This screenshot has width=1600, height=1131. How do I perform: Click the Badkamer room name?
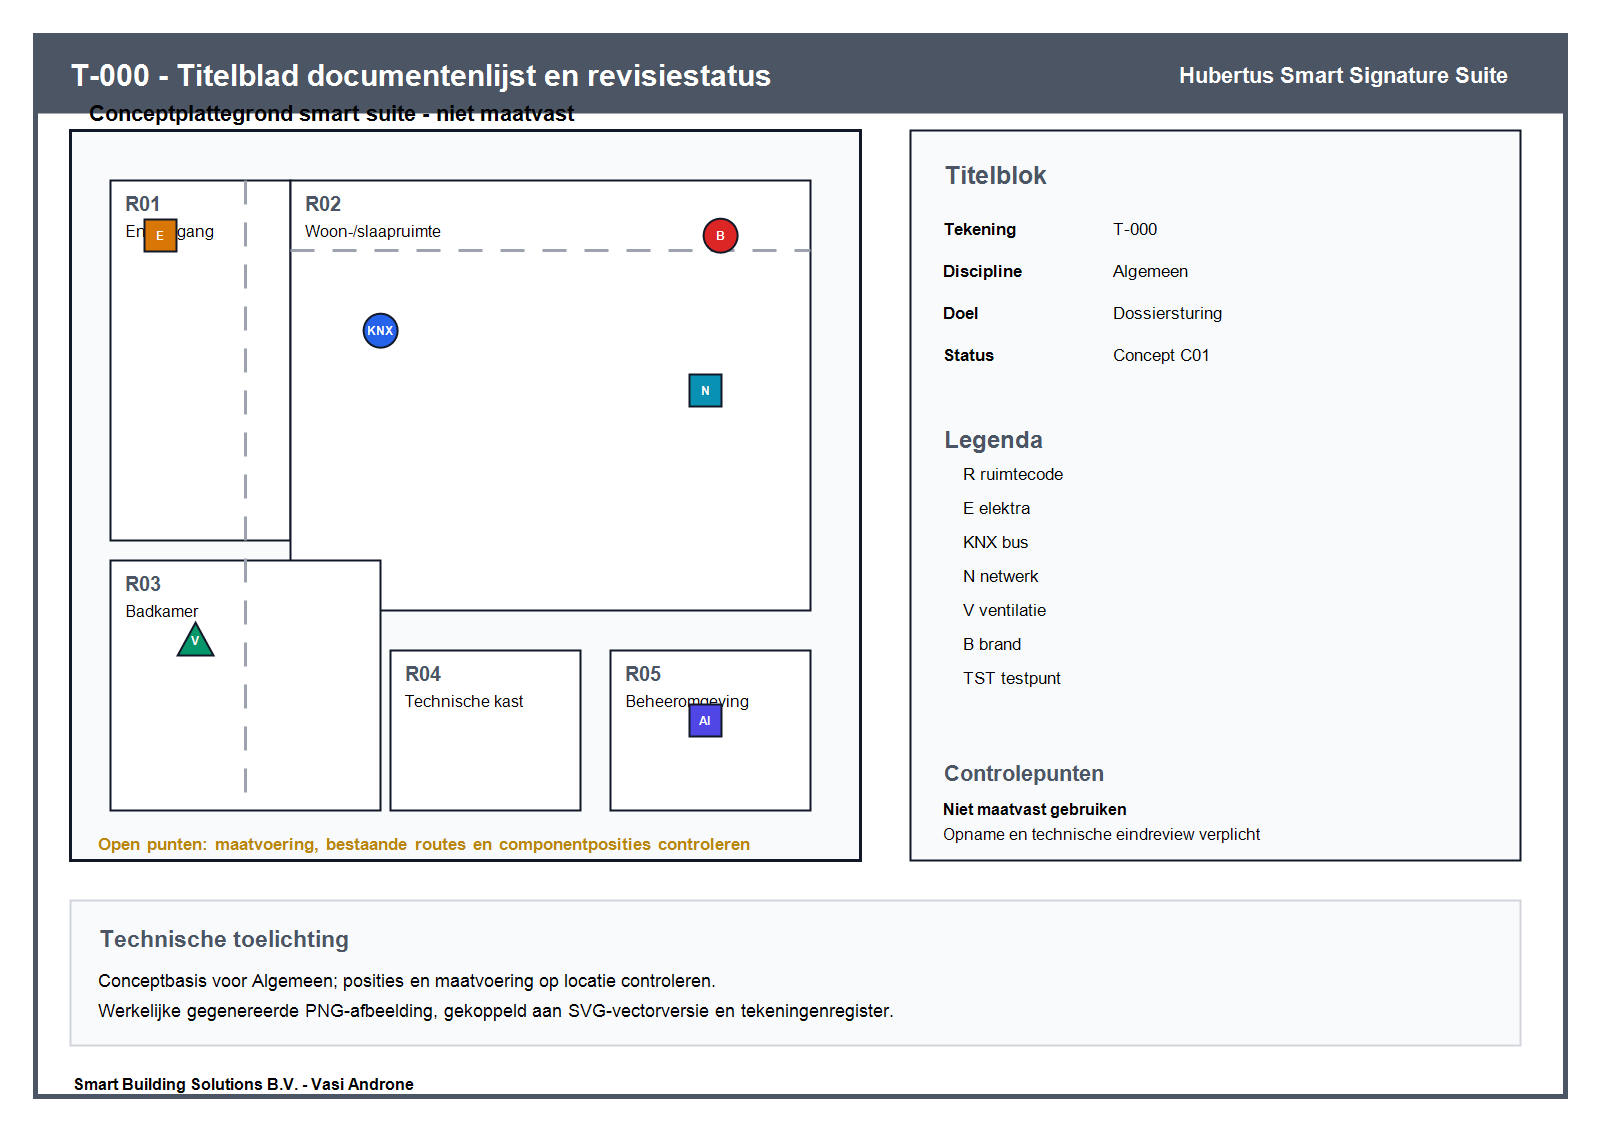(161, 611)
